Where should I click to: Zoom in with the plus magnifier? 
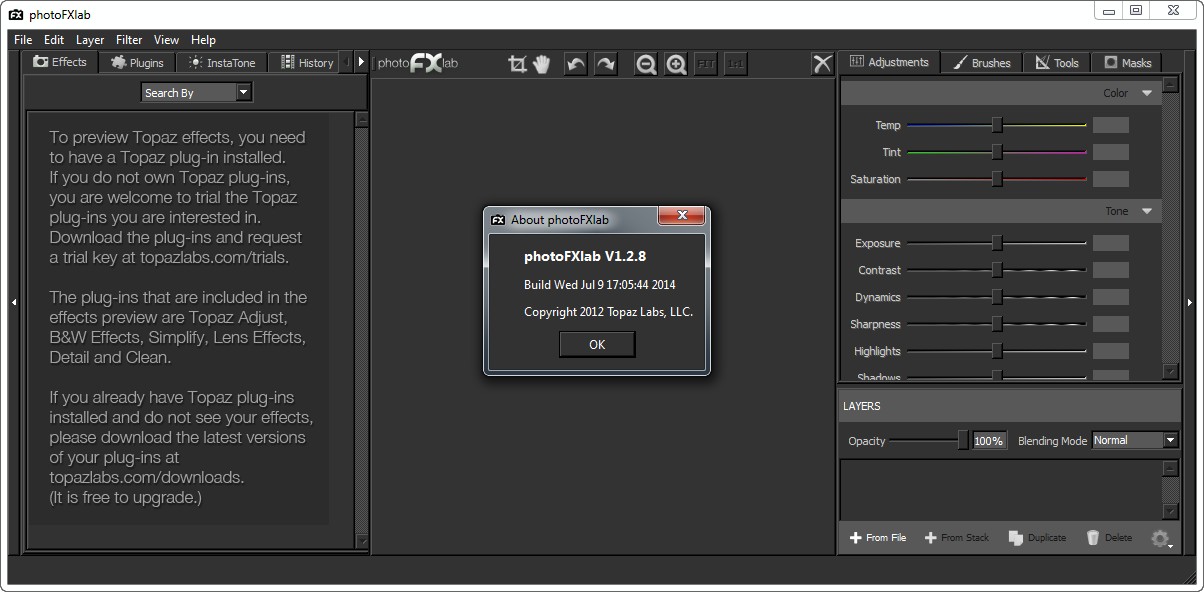click(x=676, y=64)
